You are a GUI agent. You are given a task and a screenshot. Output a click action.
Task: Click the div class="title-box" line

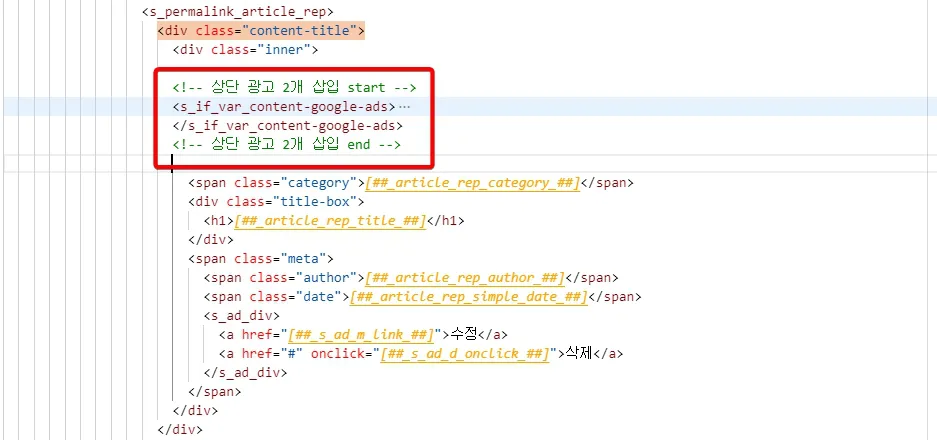tap(276, 201)
